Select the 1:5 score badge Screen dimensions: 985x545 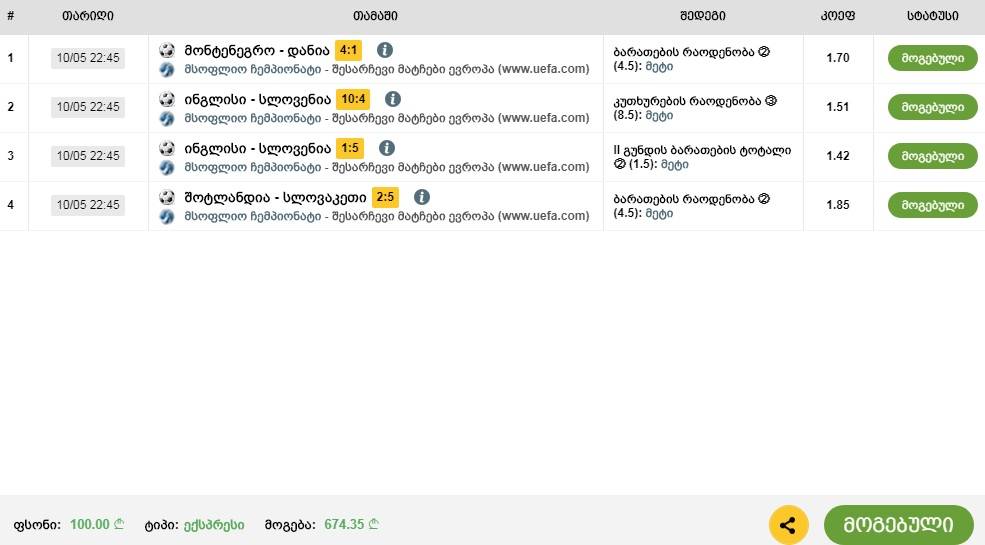[350, 148]
